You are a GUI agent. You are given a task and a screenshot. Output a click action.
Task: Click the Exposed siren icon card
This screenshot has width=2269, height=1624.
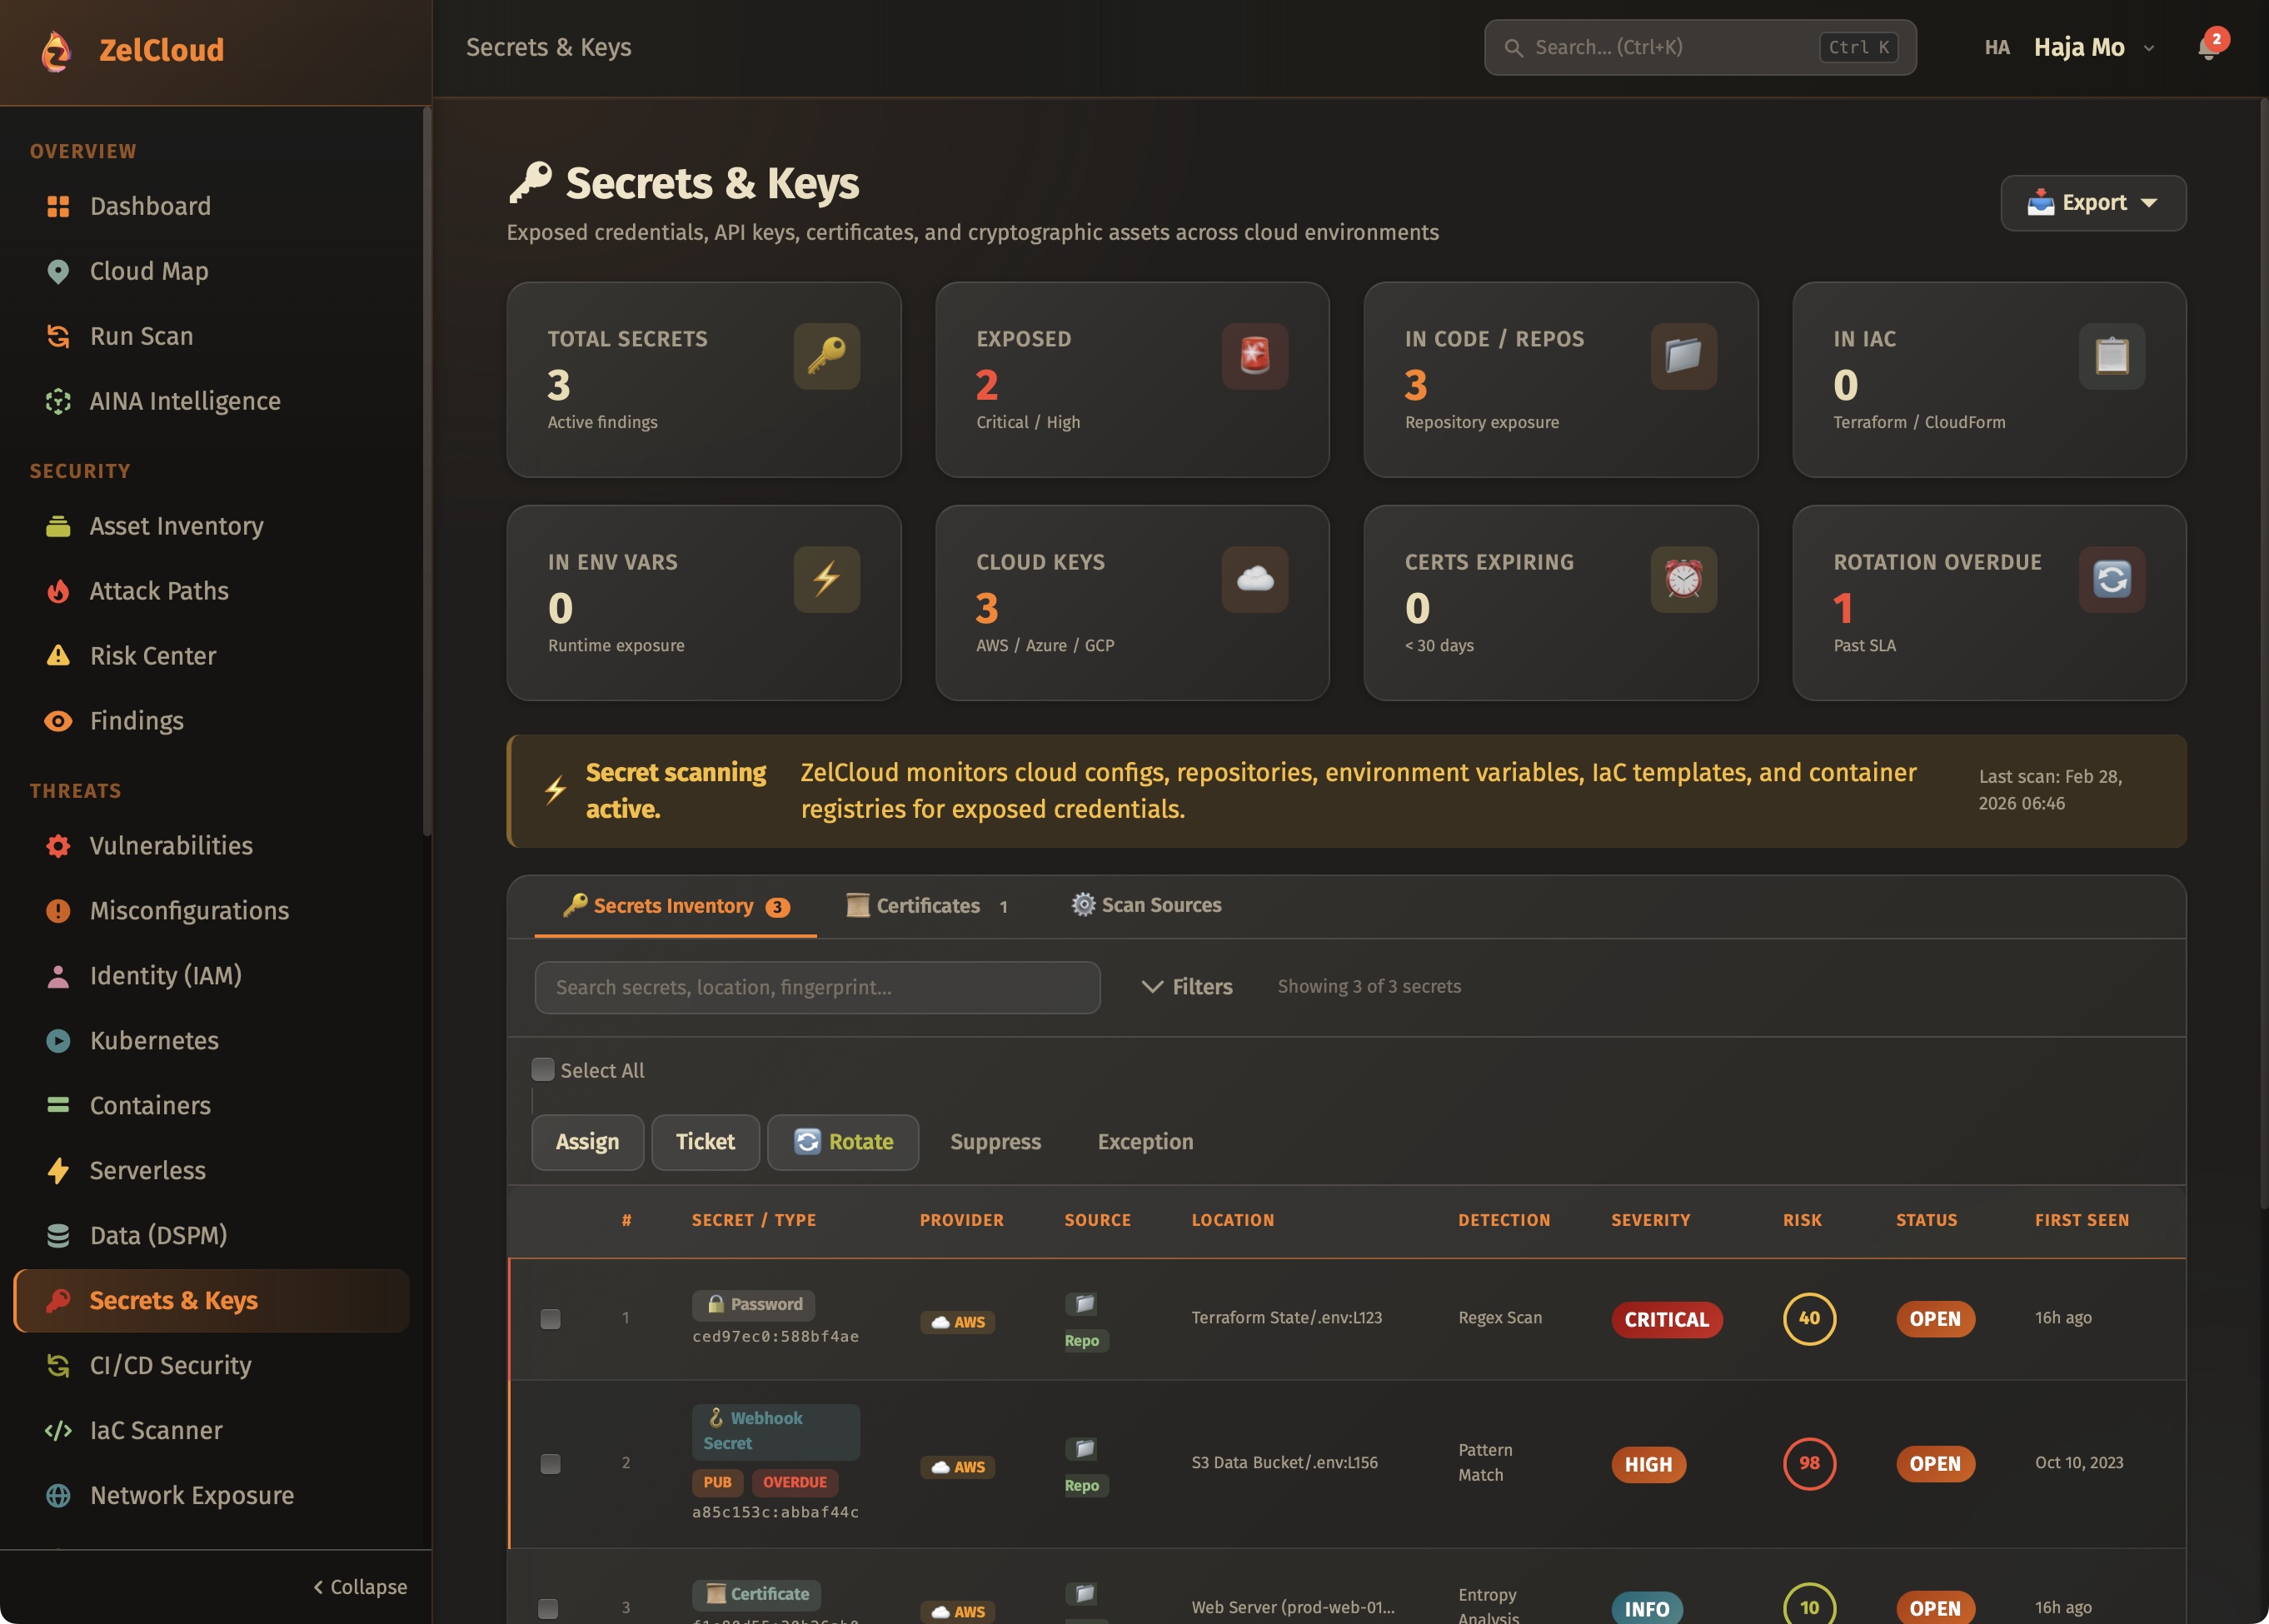(x=1254, y=356)
